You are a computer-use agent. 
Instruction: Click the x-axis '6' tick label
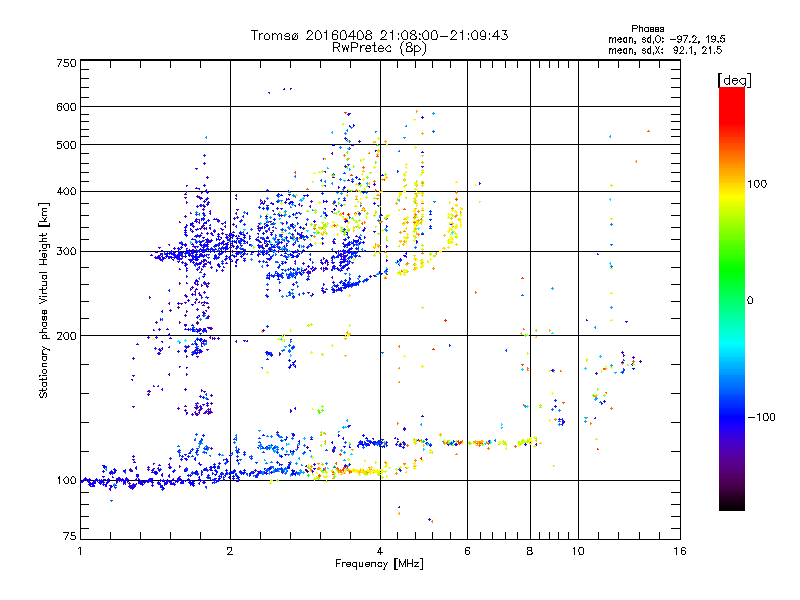click(467, 551)
